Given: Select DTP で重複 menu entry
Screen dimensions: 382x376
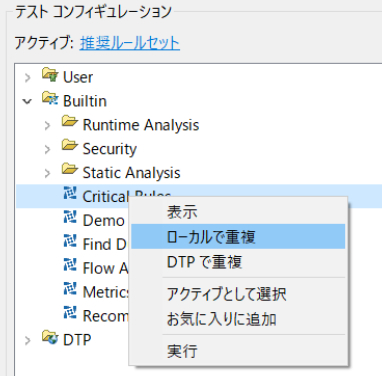Looking at the screenshot, I should (x=238, y=262).
